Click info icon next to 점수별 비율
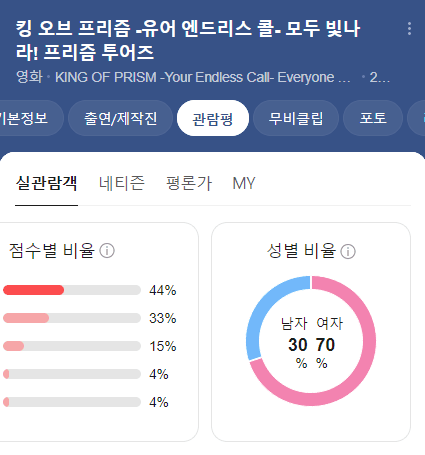The height and width of the screenshot is (455, 425). [107, 251]
